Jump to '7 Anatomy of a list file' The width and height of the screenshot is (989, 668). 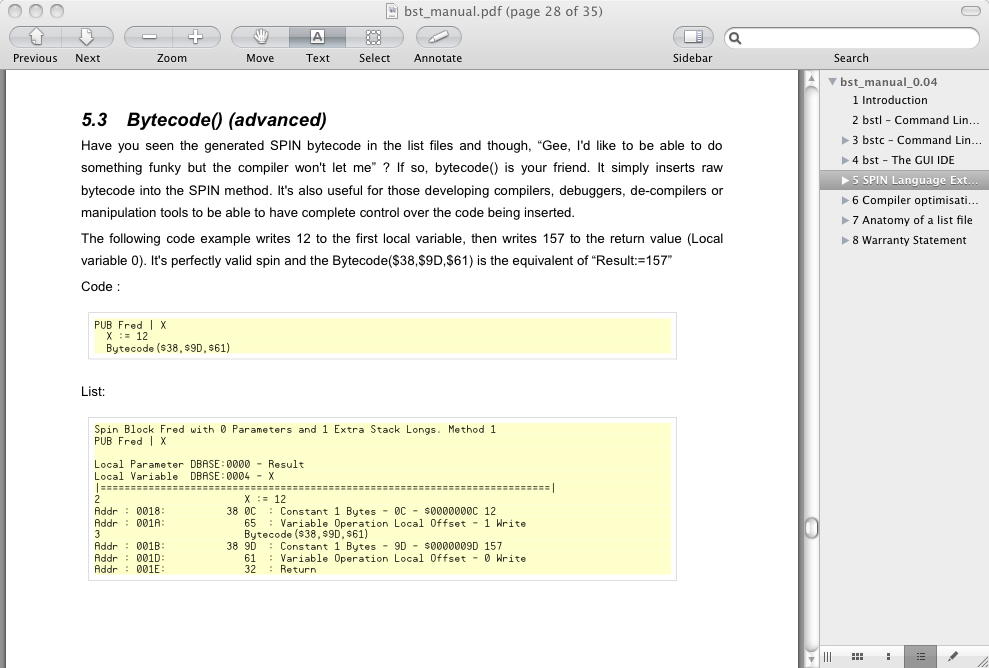(912, 220)
